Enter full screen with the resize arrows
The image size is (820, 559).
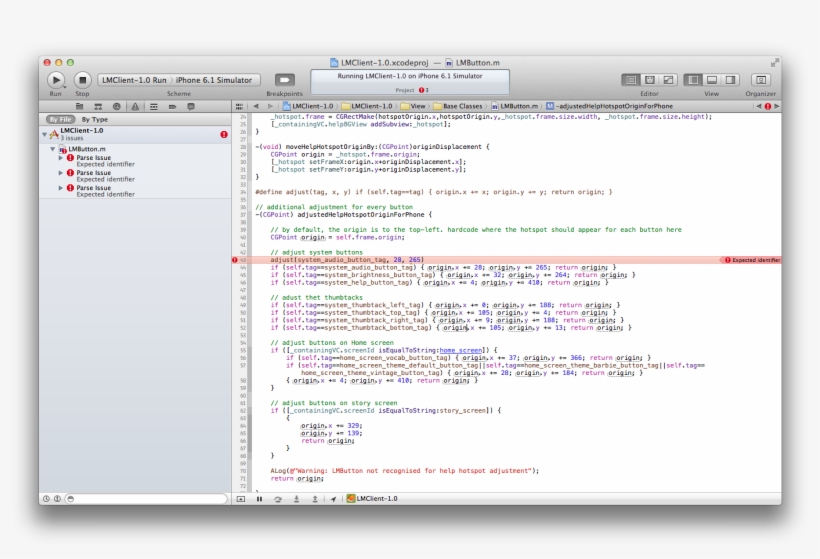[x=775, y=63]
